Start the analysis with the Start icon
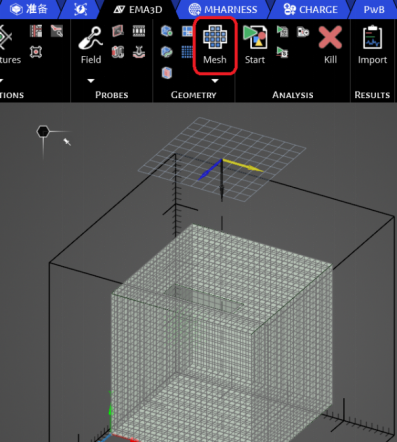397x442 pixels. (255, 45)
